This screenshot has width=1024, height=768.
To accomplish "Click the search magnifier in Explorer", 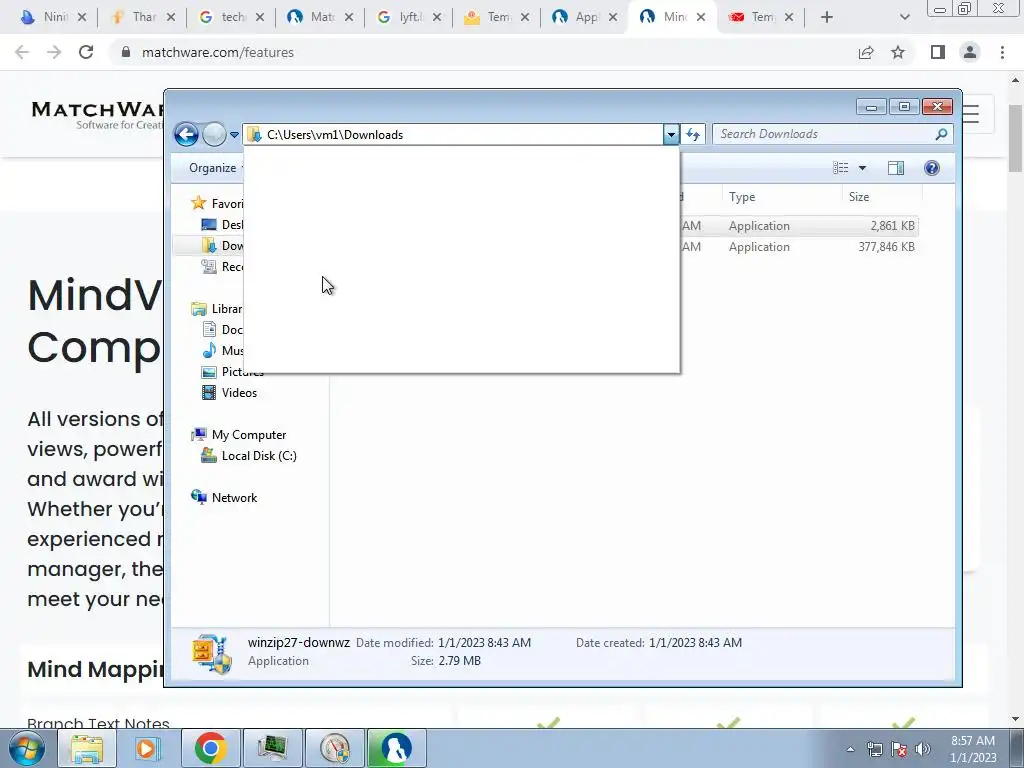I will click(x=941, y=134).
